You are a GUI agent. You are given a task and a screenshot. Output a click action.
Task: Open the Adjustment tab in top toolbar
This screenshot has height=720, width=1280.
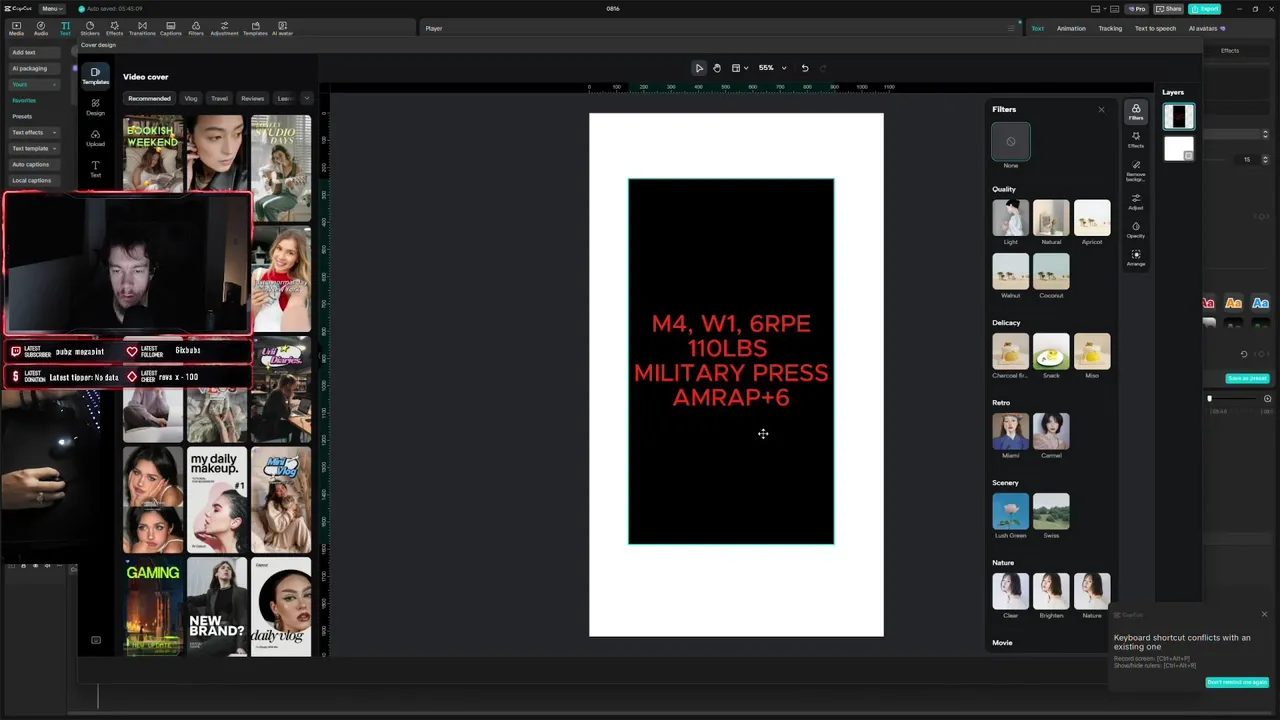click(224, 28)
